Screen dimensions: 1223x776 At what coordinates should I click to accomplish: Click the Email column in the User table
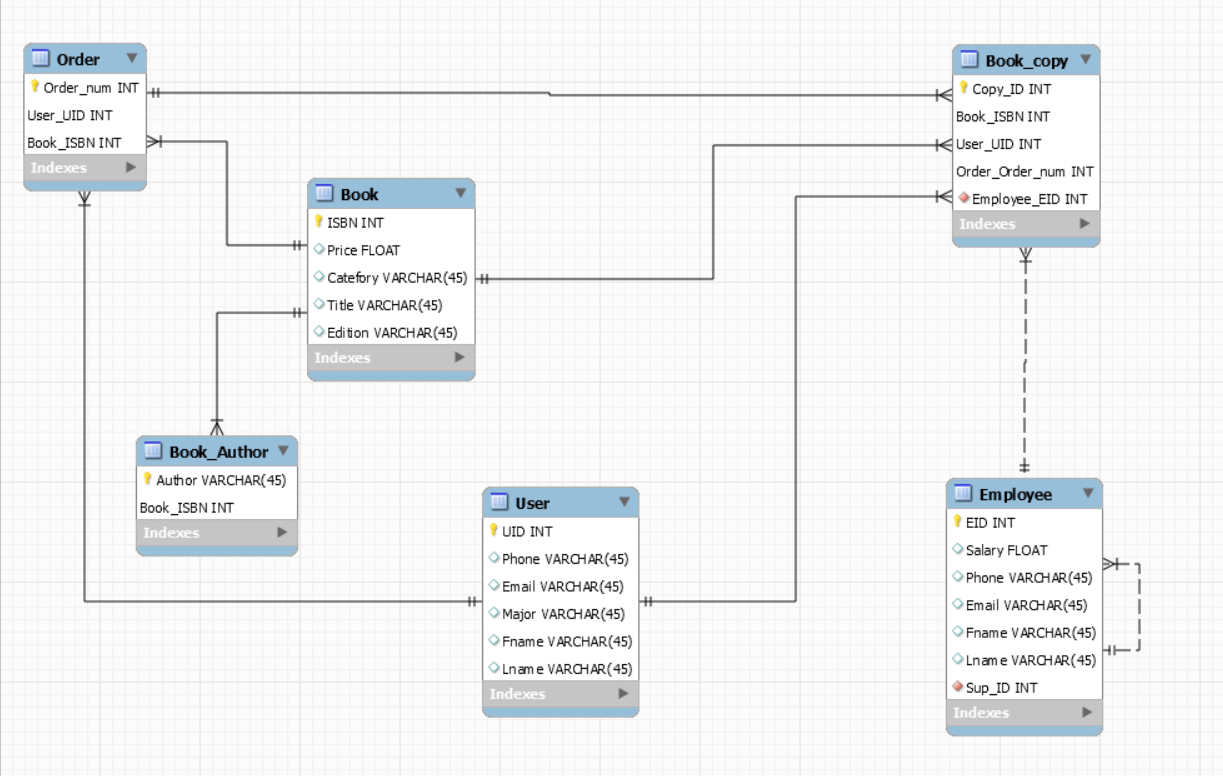pyautogui.click(x=560, y=586)
